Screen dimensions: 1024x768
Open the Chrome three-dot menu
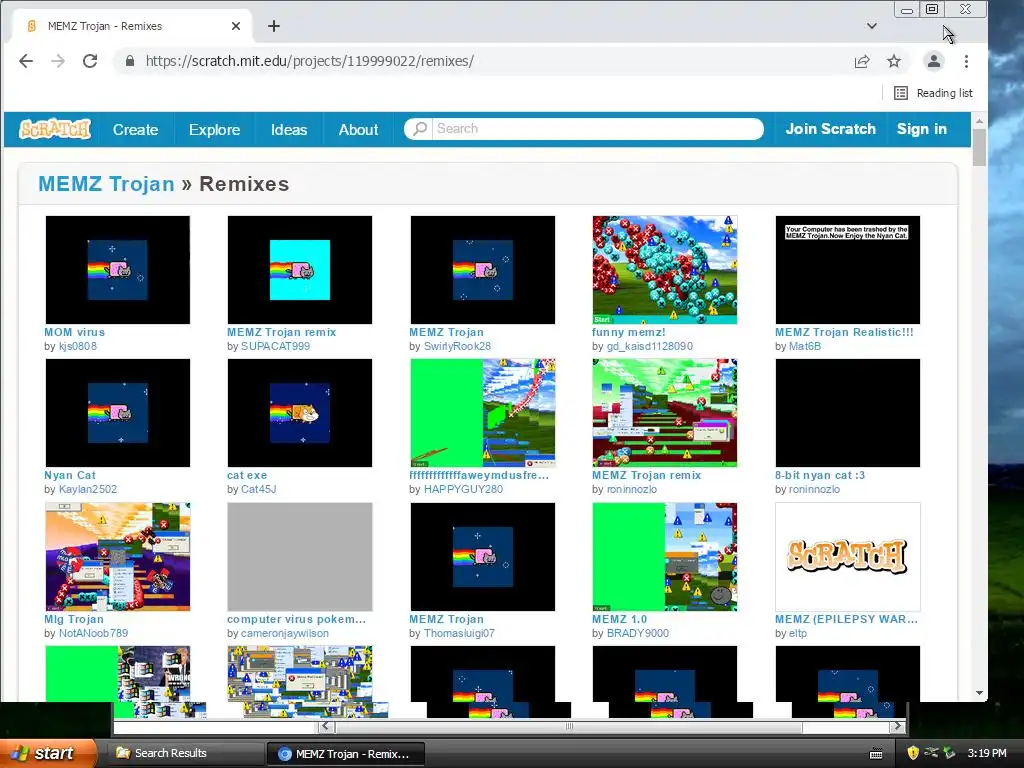click(967, 61)
